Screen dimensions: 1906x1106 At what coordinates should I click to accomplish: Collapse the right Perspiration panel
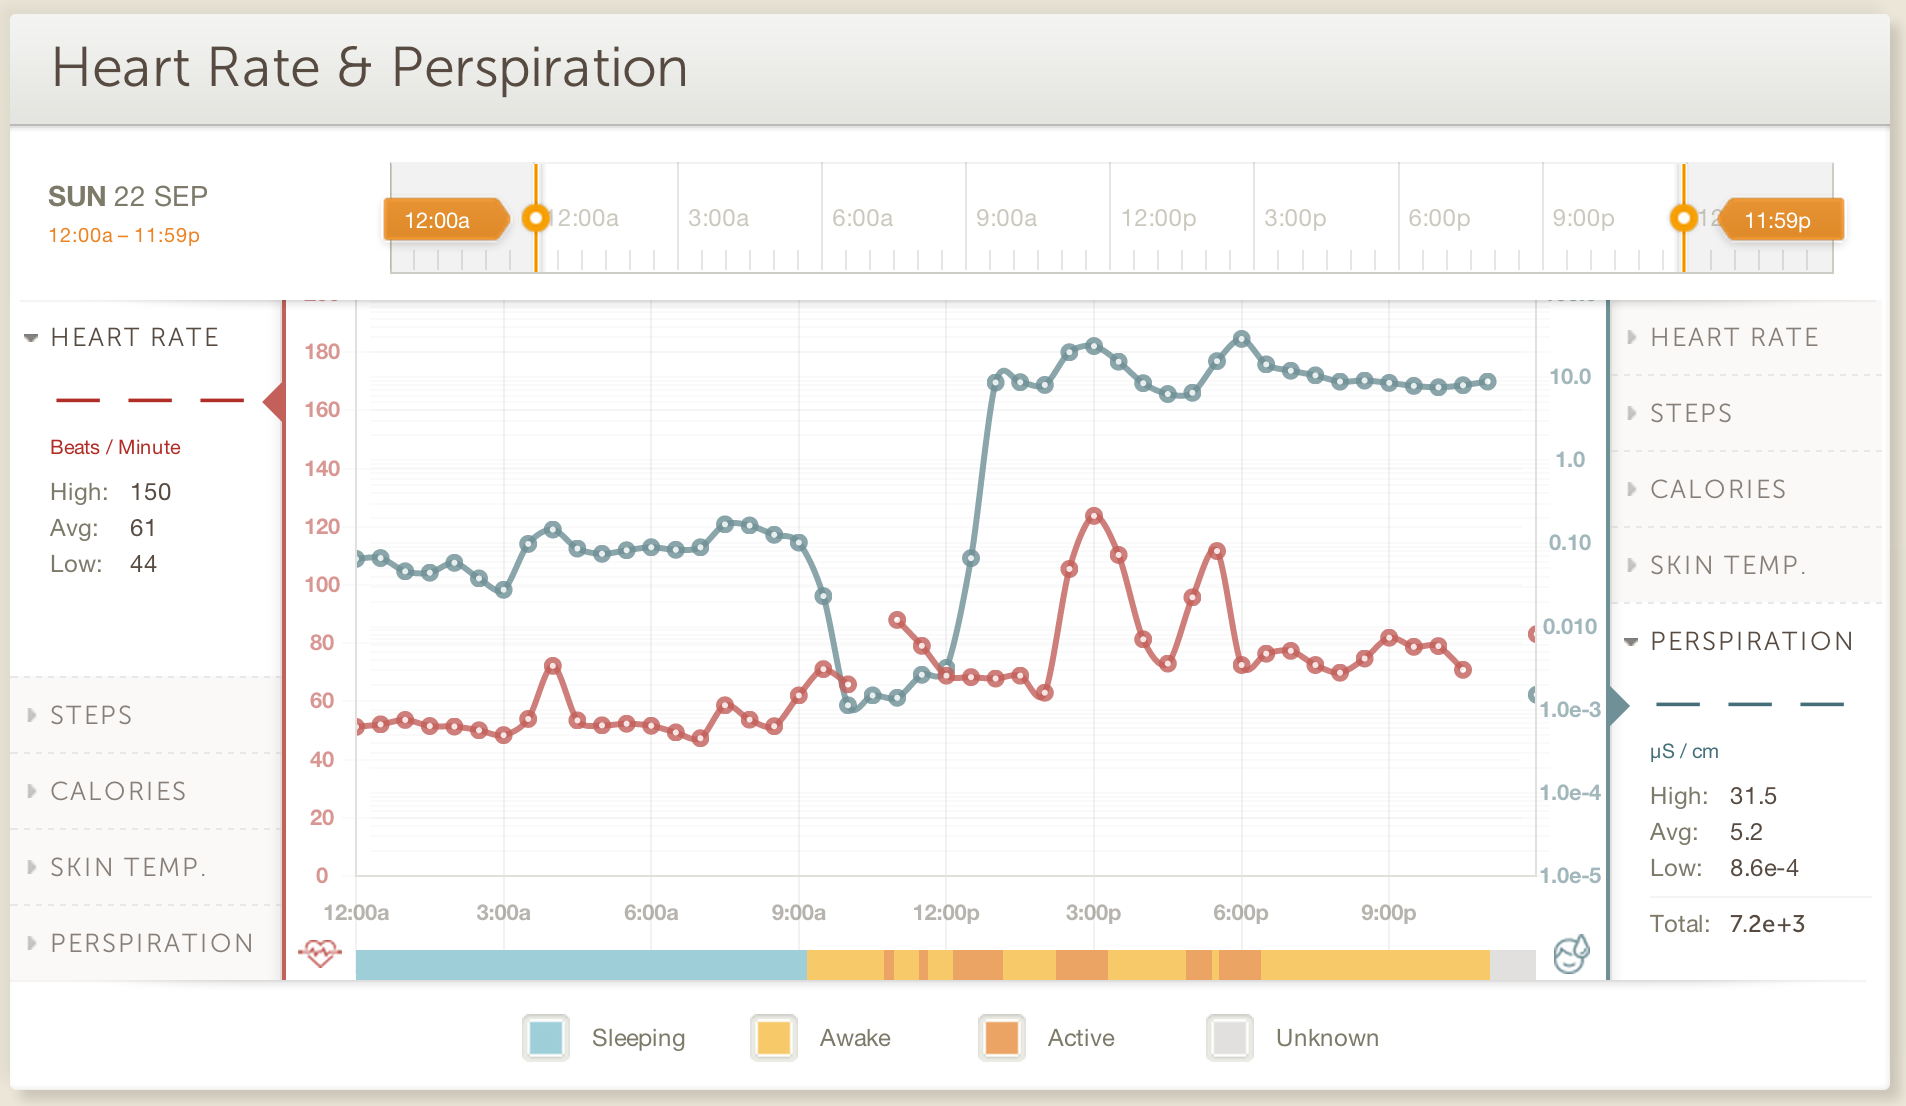point(1751,641)
